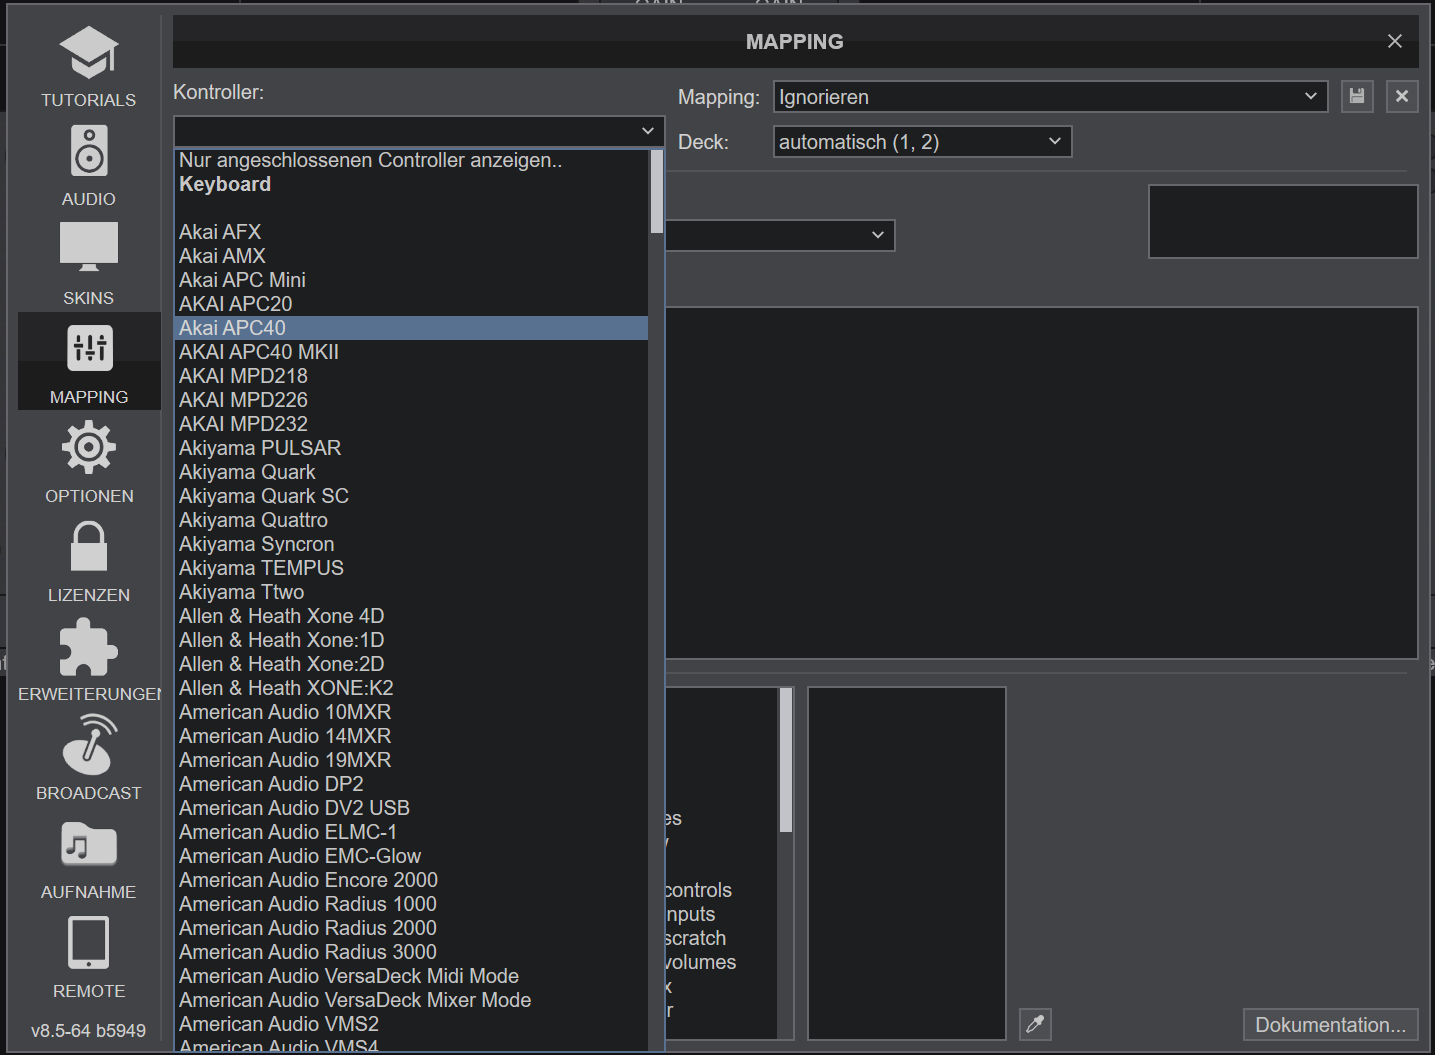Select Allen & Heath Xone:1D
Viewport: 1435px width, 1055px height.
coord(412,640)
